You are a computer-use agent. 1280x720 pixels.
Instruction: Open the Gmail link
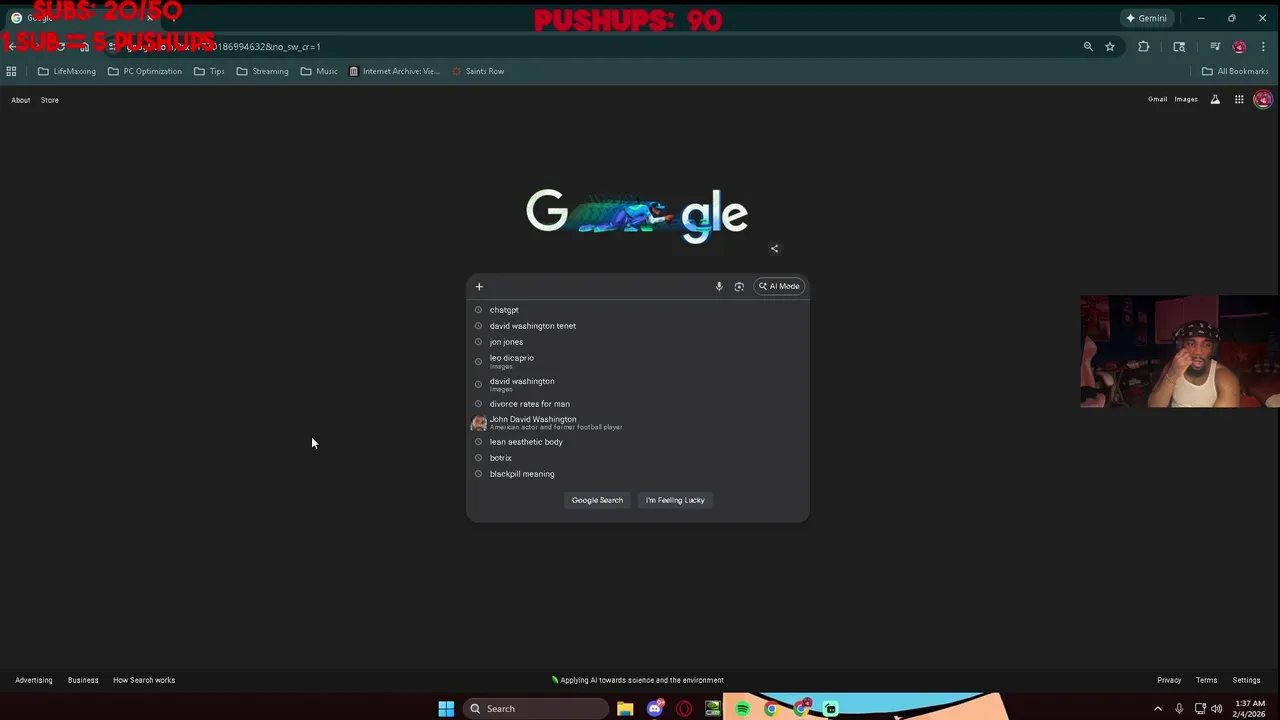tap(1157, 99)
